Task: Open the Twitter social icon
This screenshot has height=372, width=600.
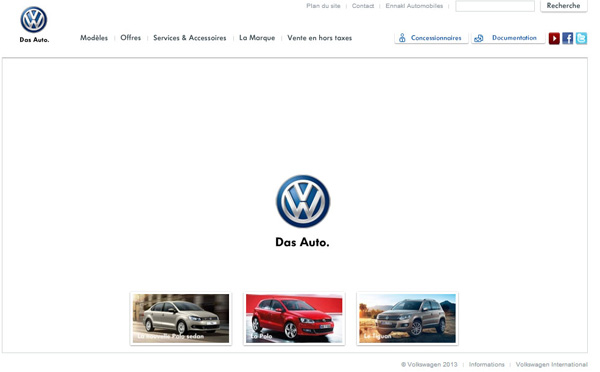Action: (x=581, y=38)
